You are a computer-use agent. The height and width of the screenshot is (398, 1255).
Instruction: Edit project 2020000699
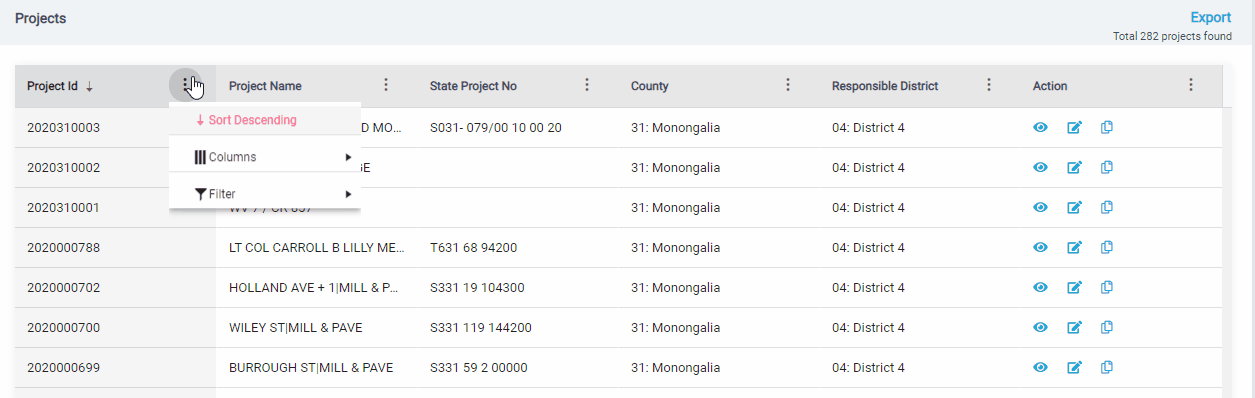(x=1074, y=367)
